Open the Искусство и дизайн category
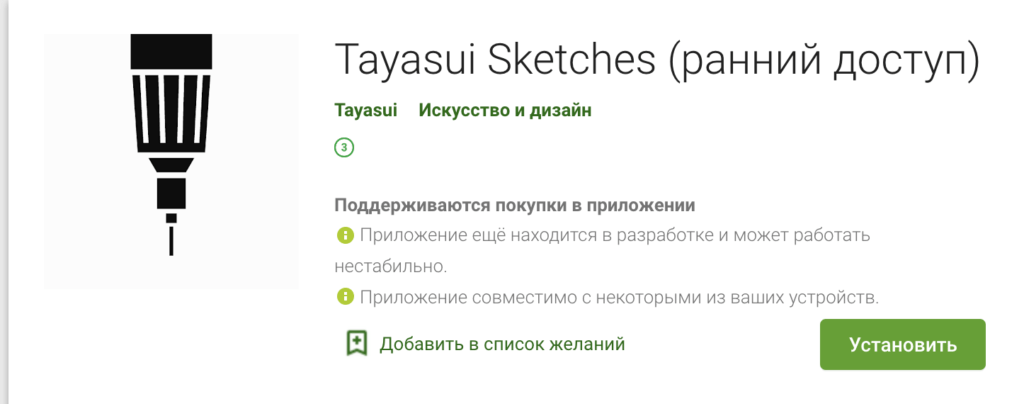The width and height of the screenshot is (1024, 404). 505,109
